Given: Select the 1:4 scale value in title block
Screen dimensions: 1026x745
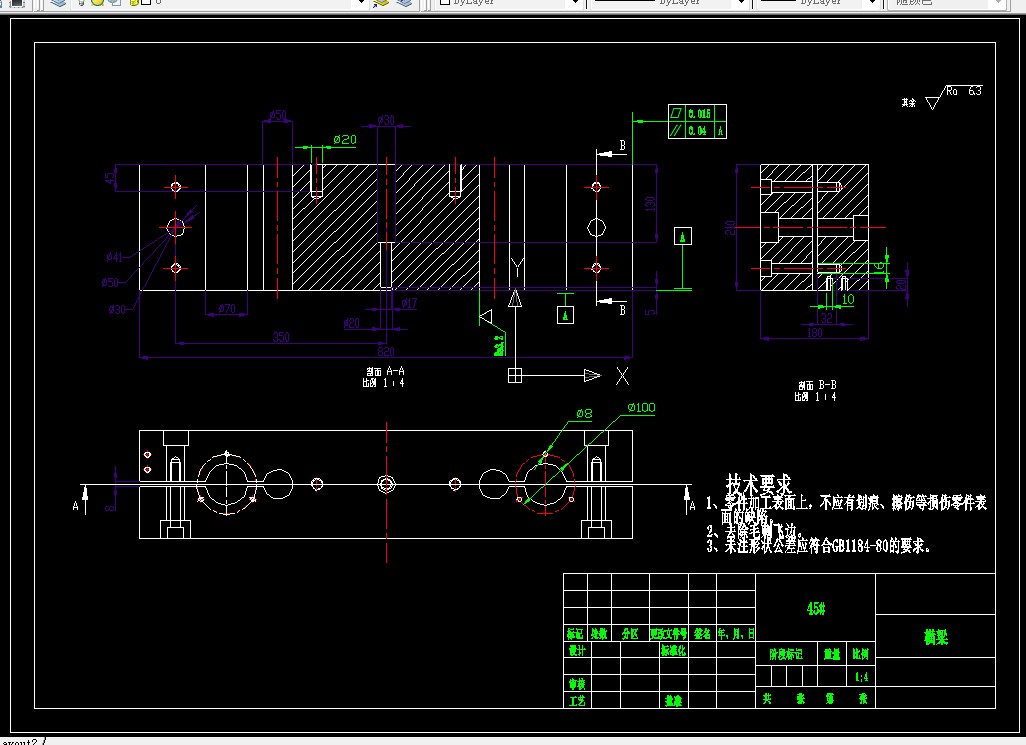Looking at the screenshot, I should [x=862, y=677].
